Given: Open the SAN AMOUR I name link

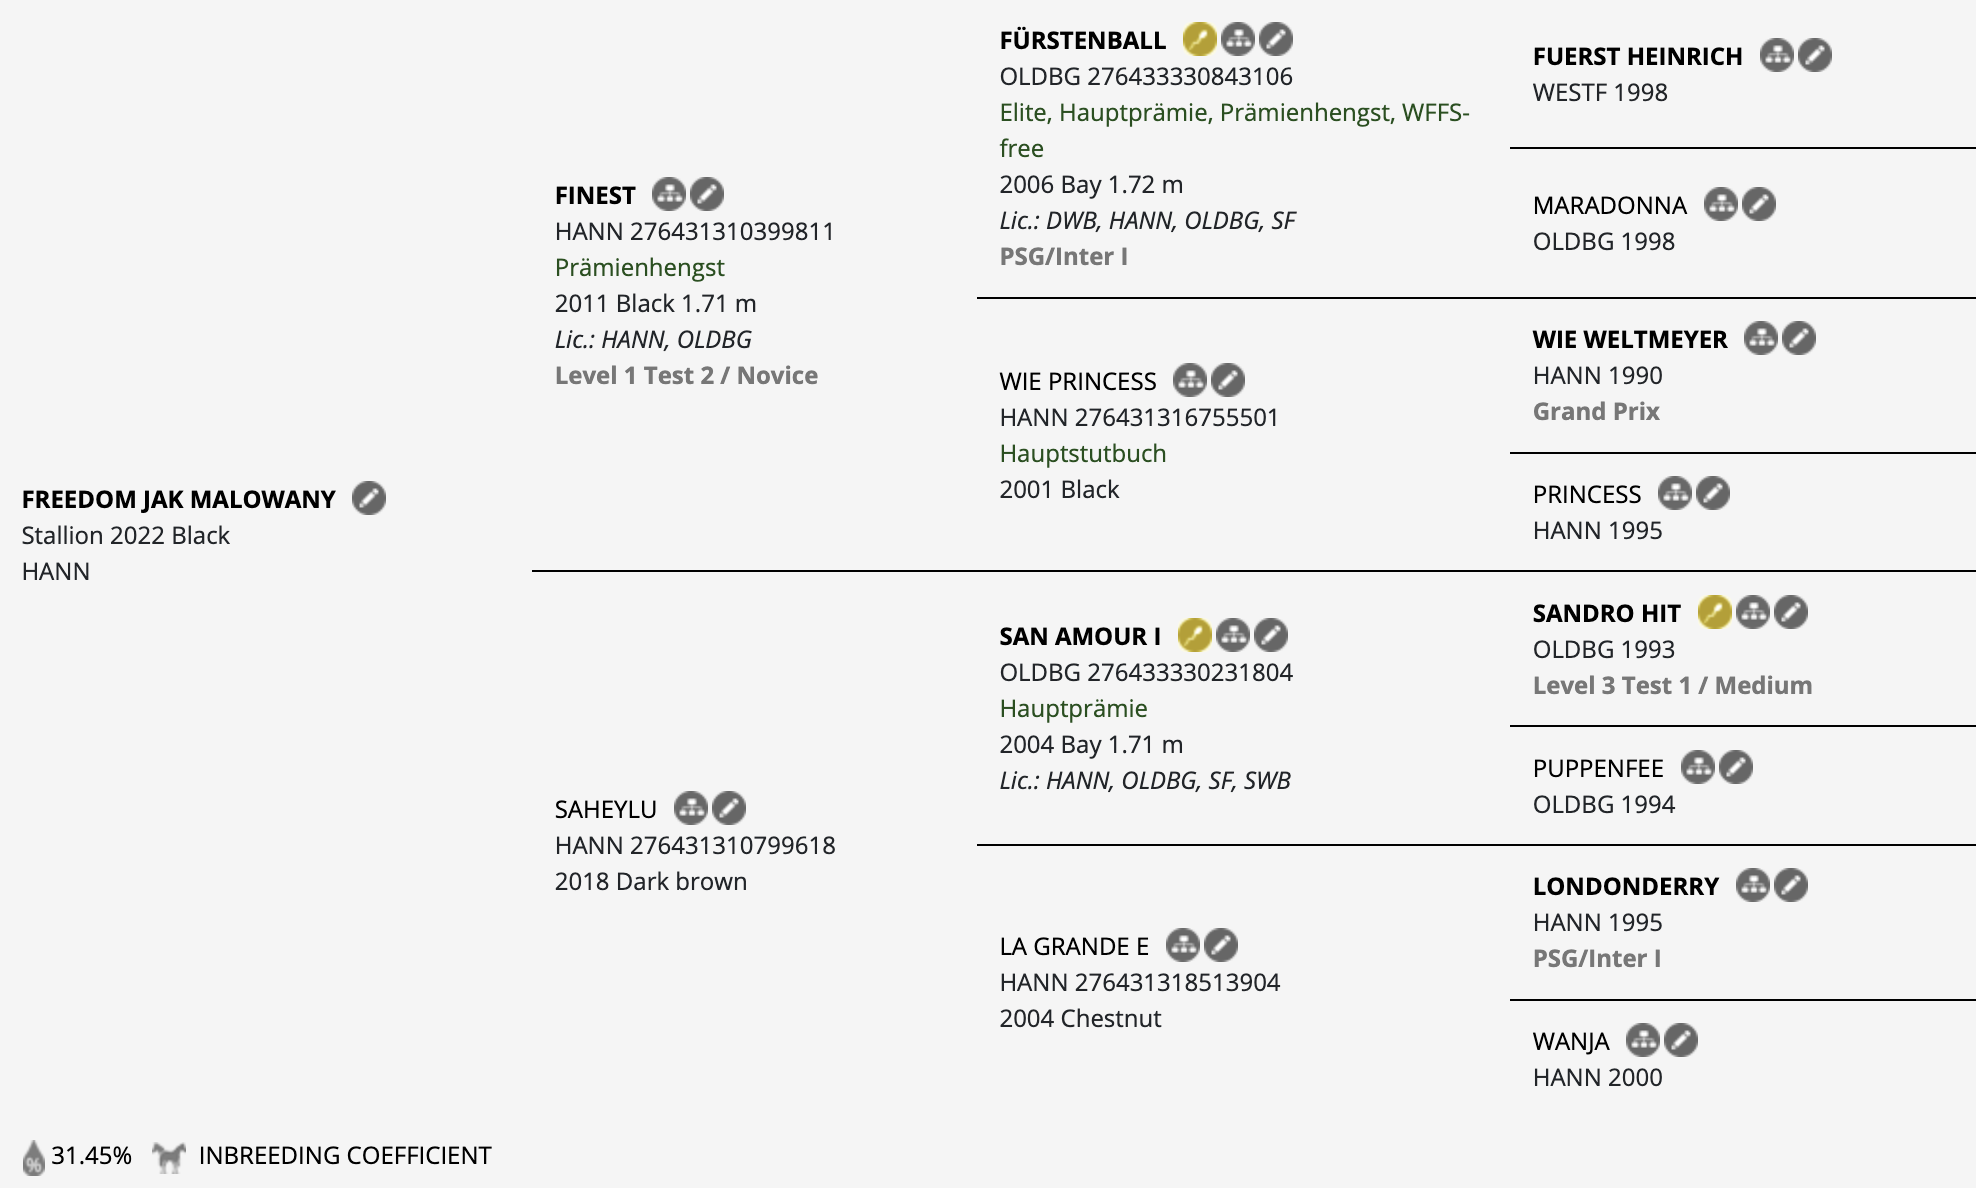Looking at the screenshot, I should point(1080,636).
